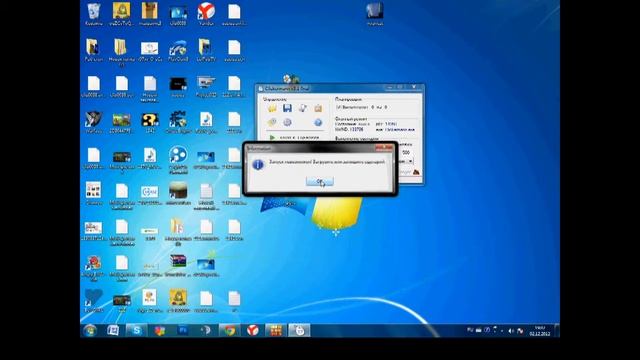Open Skype from the taskbar
The width and height of the screenshot is (640, 360).
[x=136, y=331]
